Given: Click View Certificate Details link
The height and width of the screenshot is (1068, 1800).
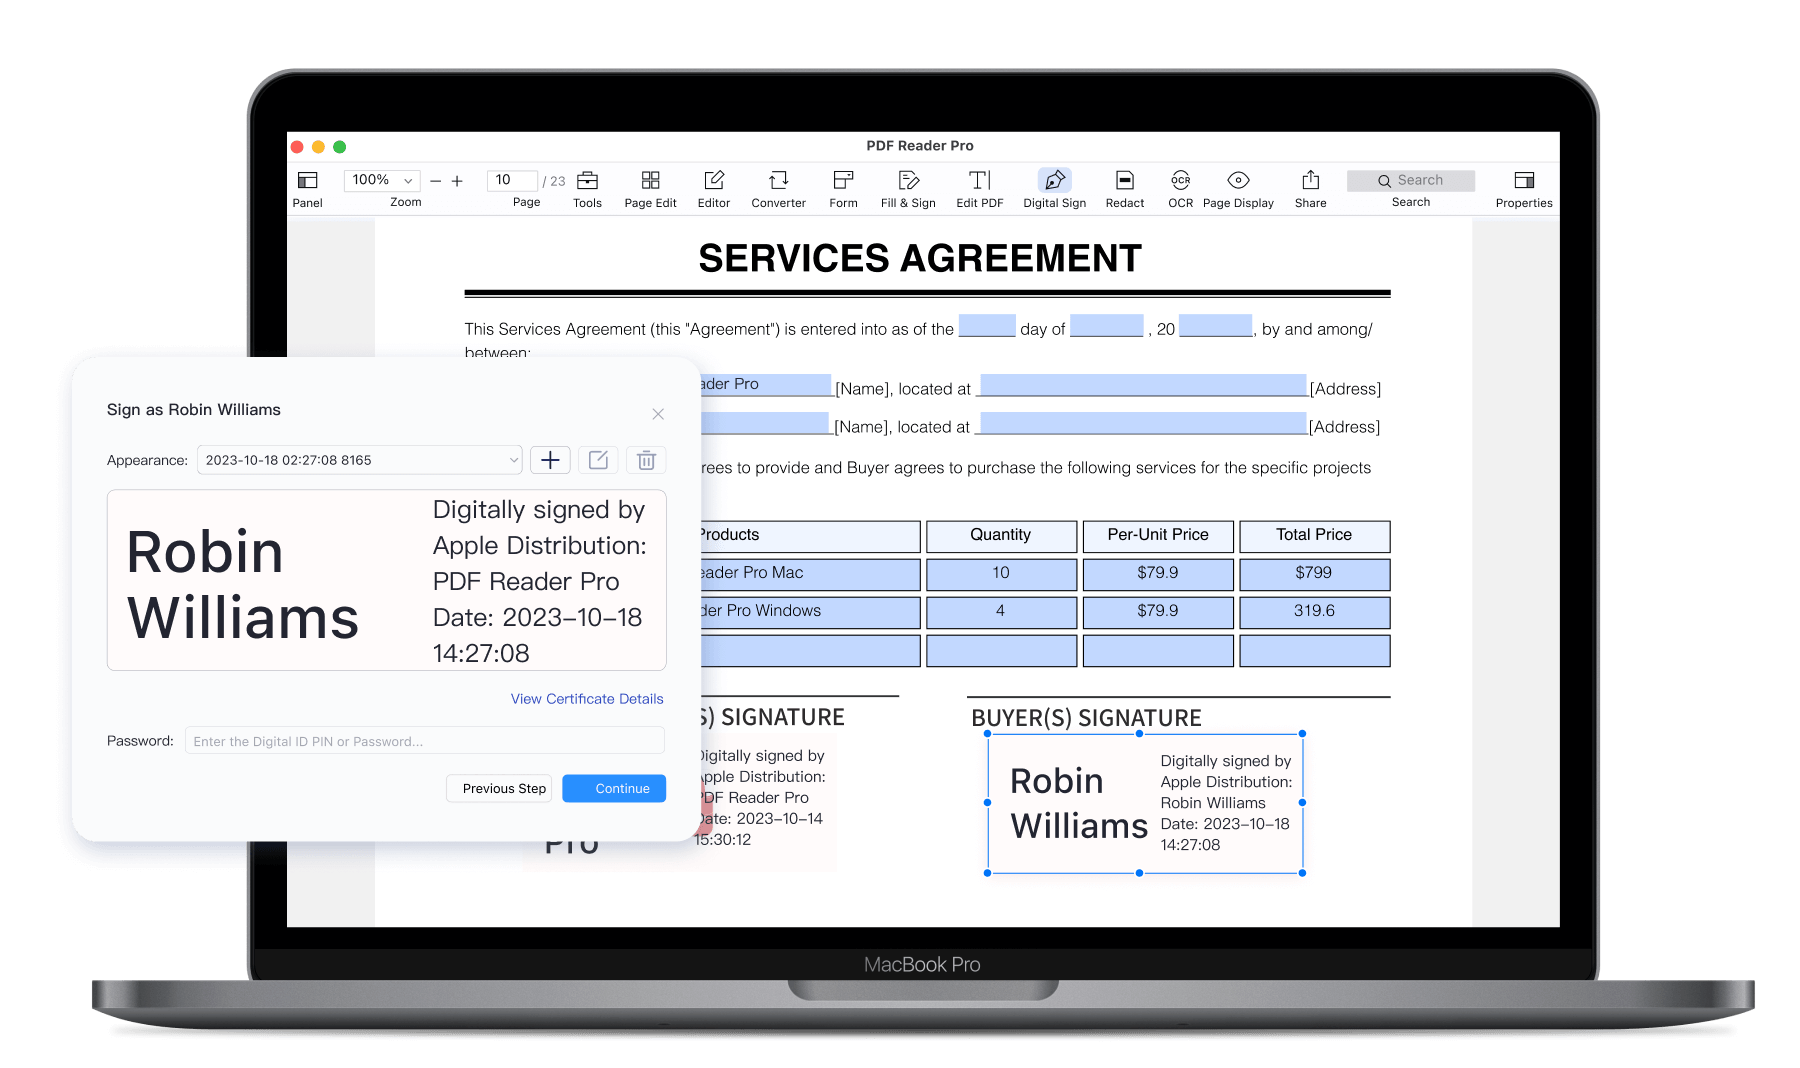Looking at the screenshot, I should (587, 699).
